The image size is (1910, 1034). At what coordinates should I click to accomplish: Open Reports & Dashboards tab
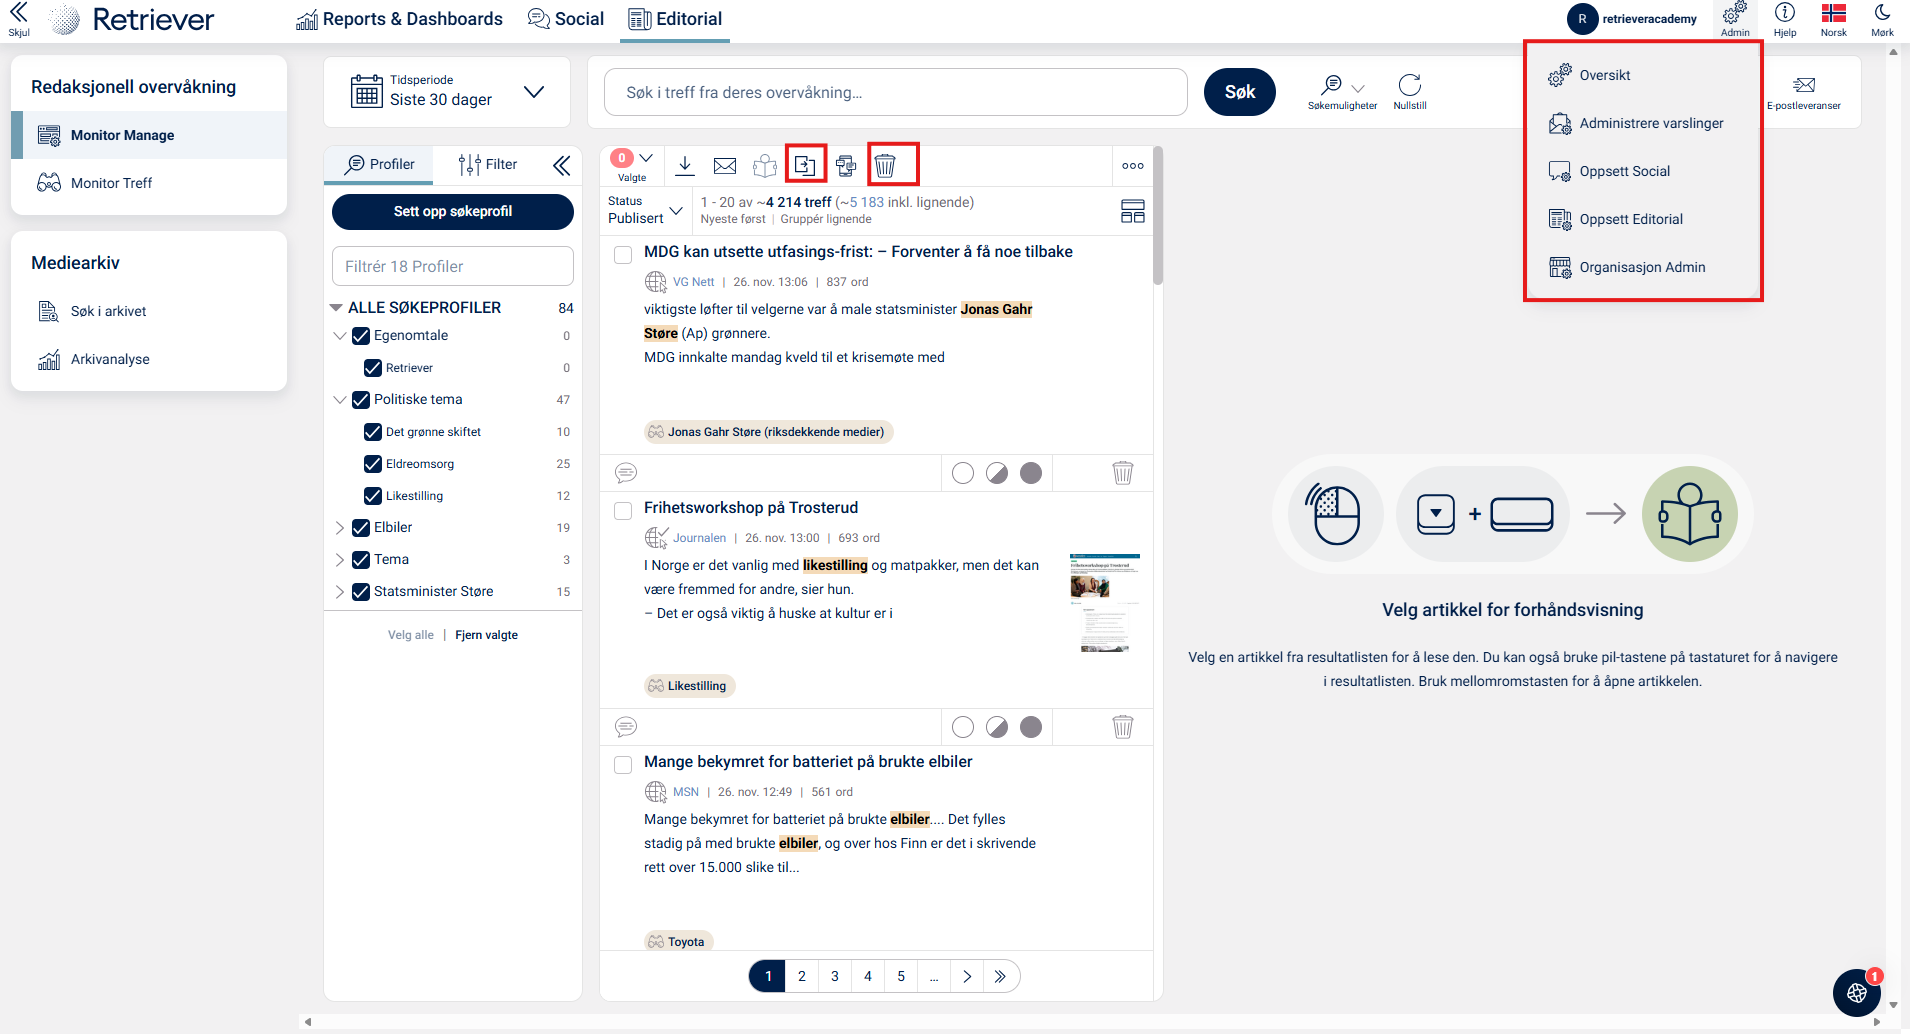coord(399,19)
